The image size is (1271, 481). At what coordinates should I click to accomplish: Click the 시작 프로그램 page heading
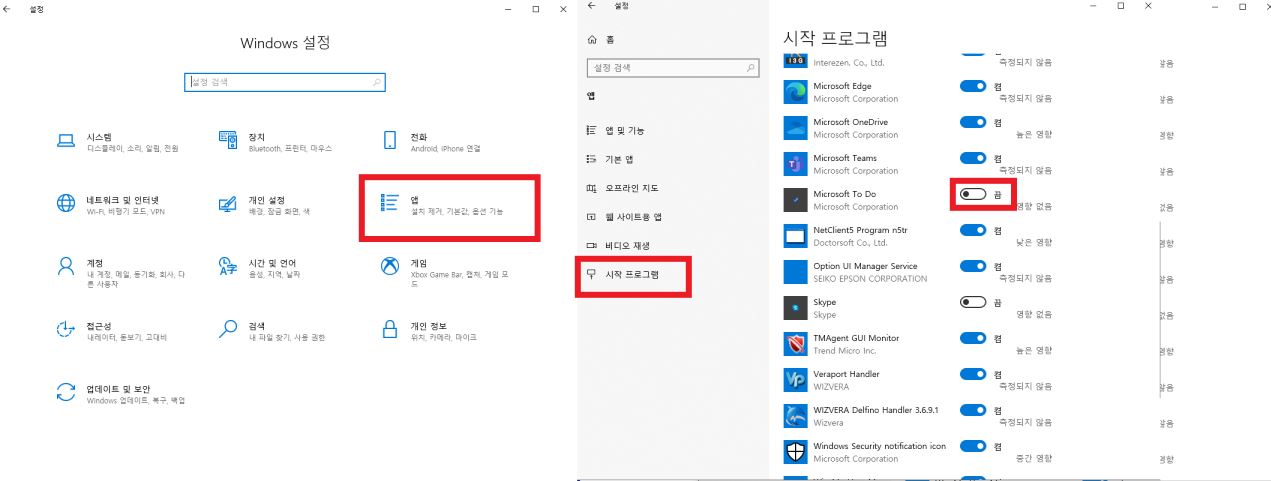pos(835,38)
